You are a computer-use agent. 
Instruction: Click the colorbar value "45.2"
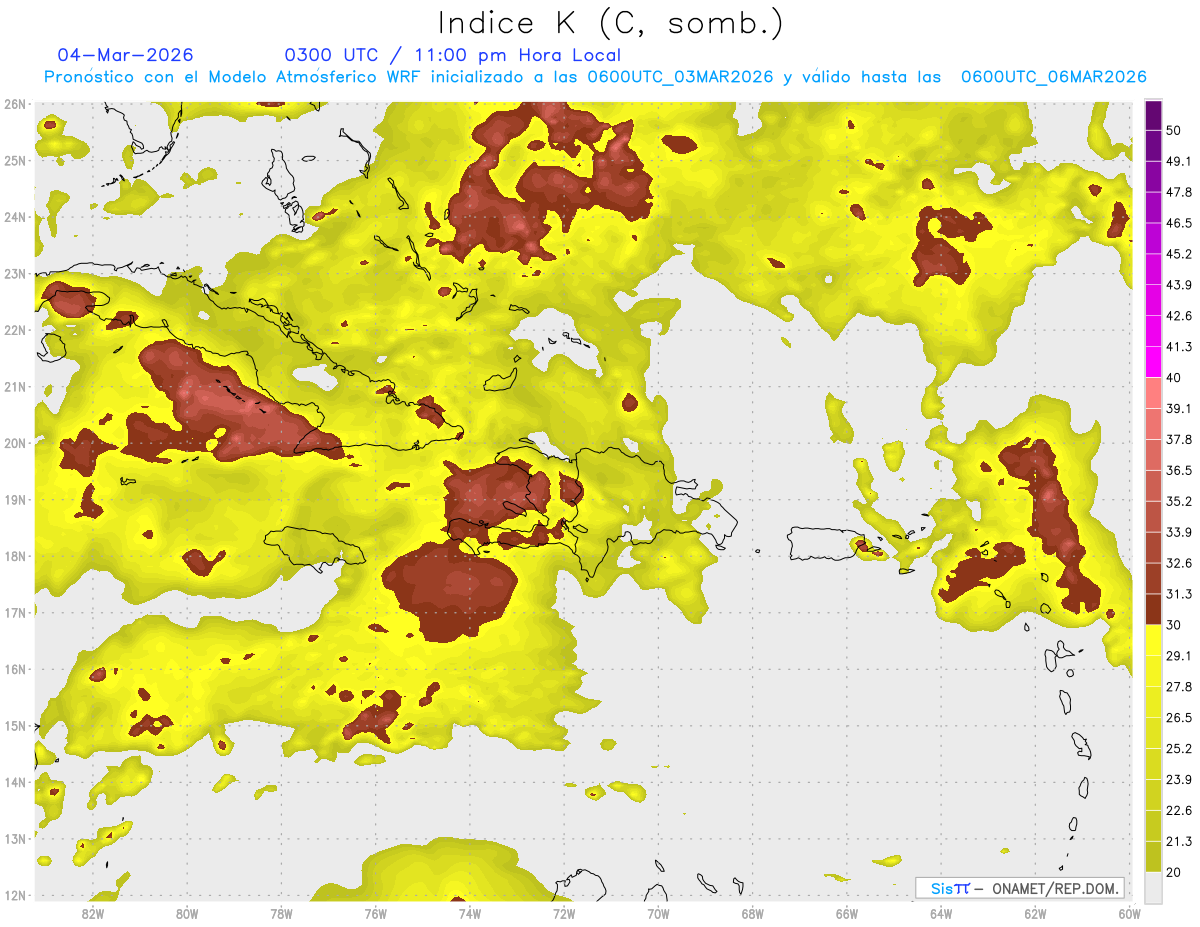(x=1179, y=254)
